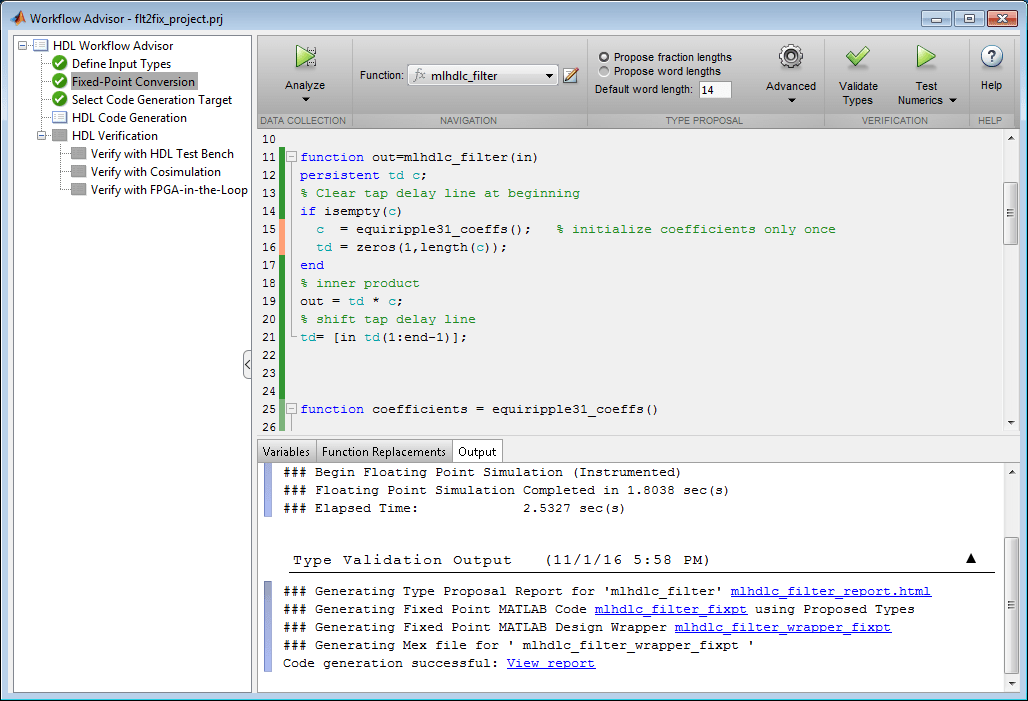Click the edit function pencil icon
1028x701 pixels.
coord(571,76)
